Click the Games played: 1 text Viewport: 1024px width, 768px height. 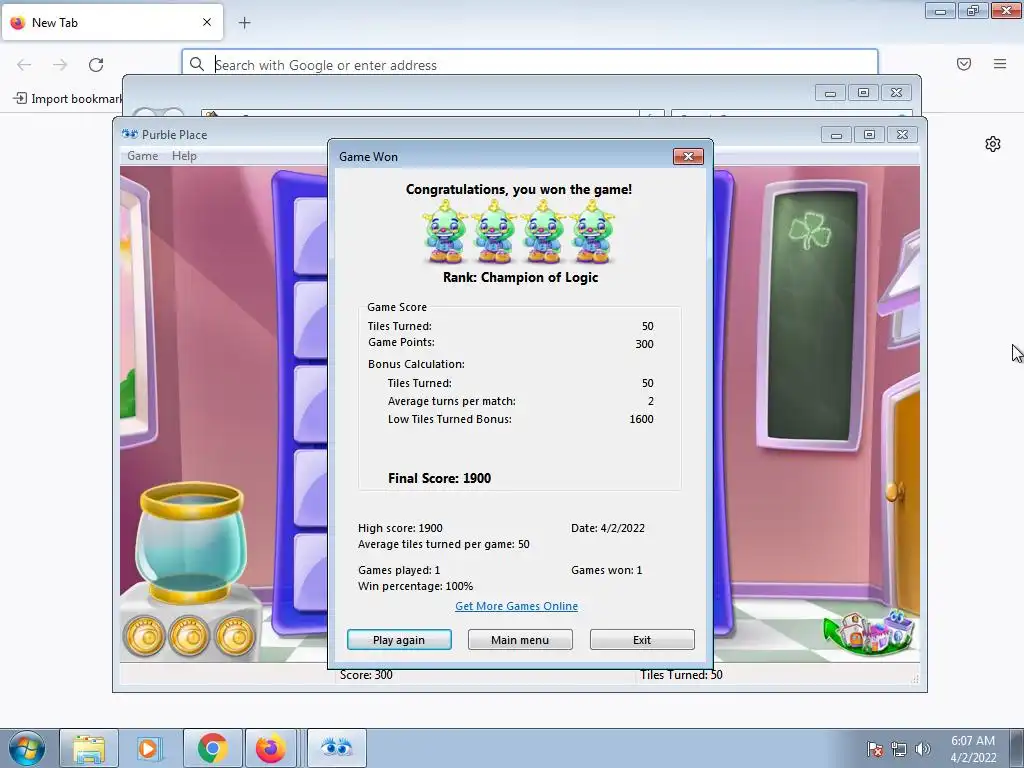point(399,570)
